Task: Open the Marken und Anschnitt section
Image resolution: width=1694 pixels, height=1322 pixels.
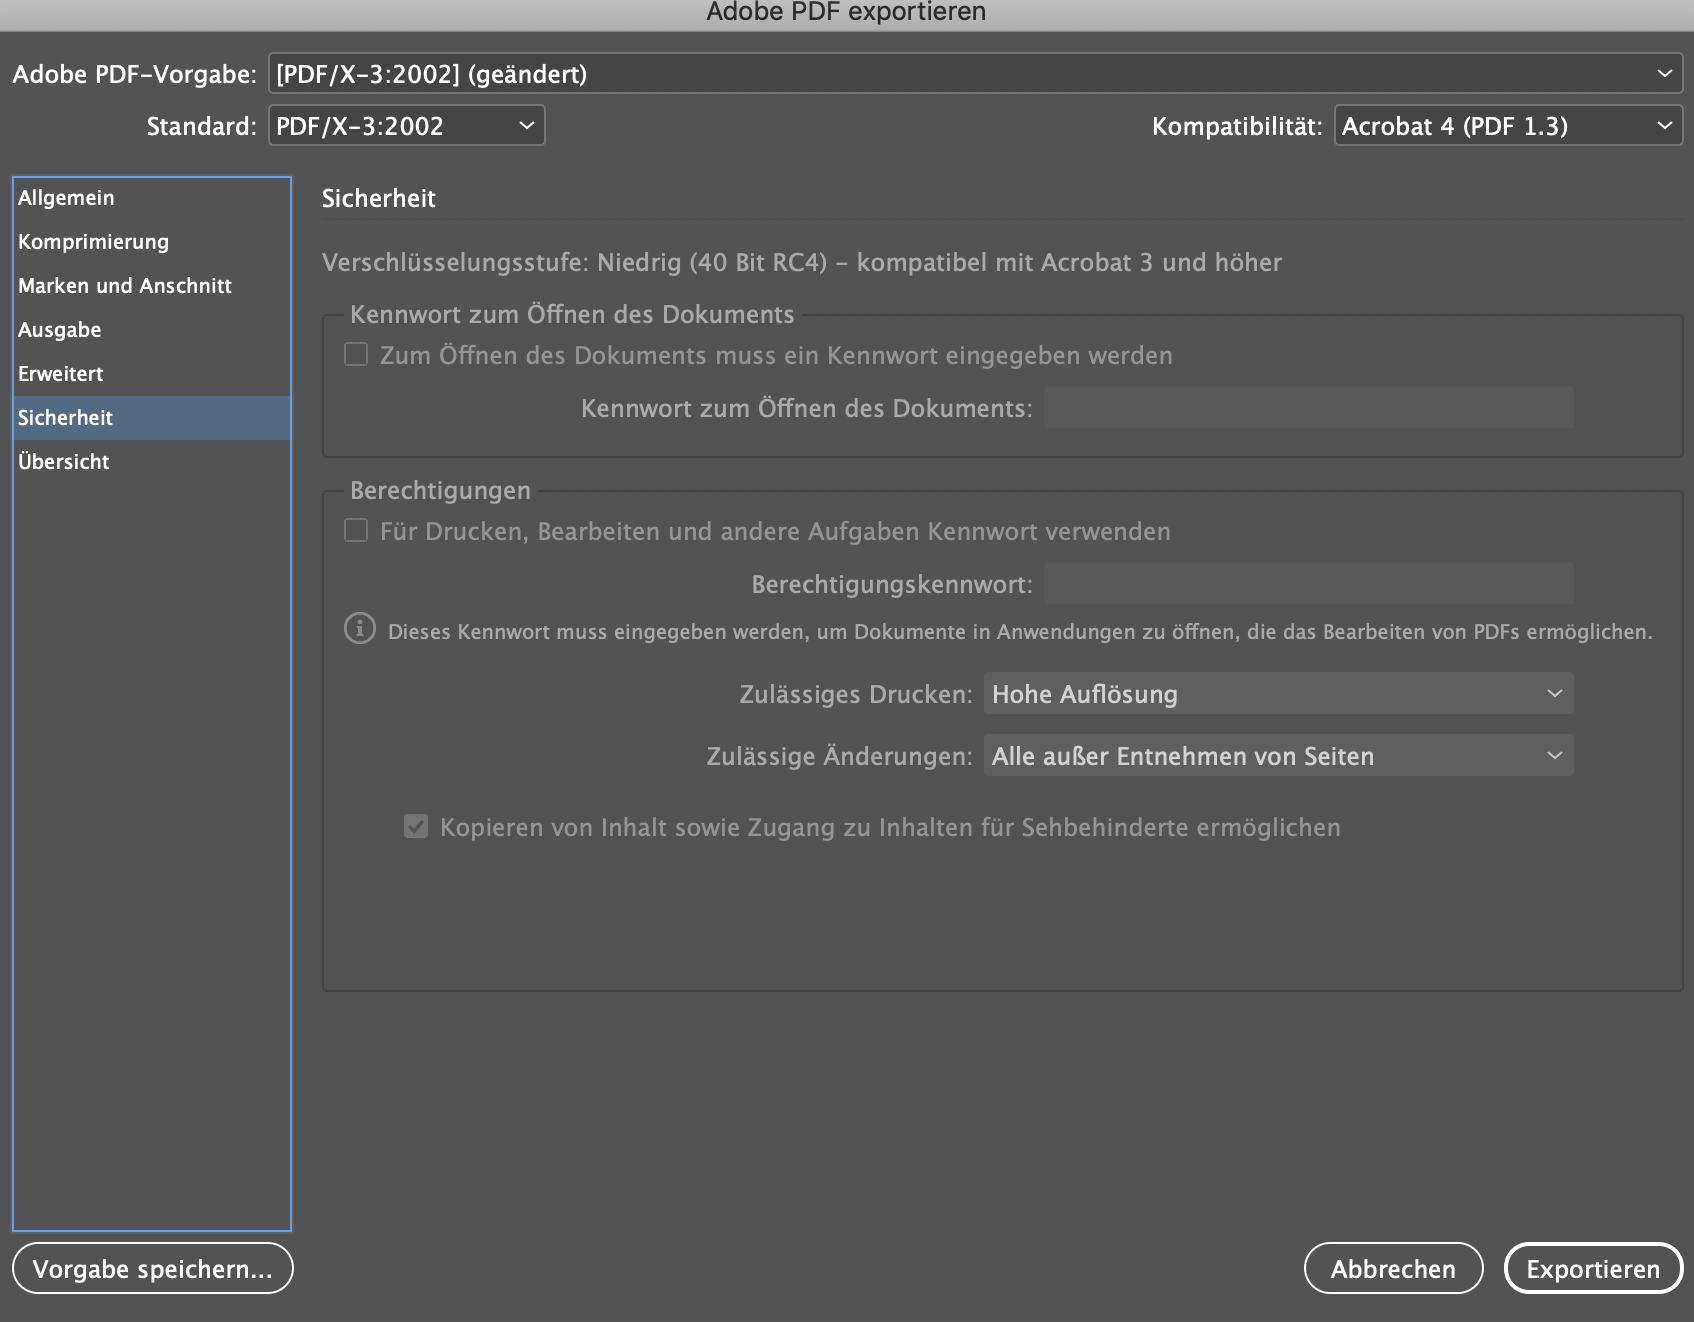Action: pyautogui.click(x=152, y=286)
